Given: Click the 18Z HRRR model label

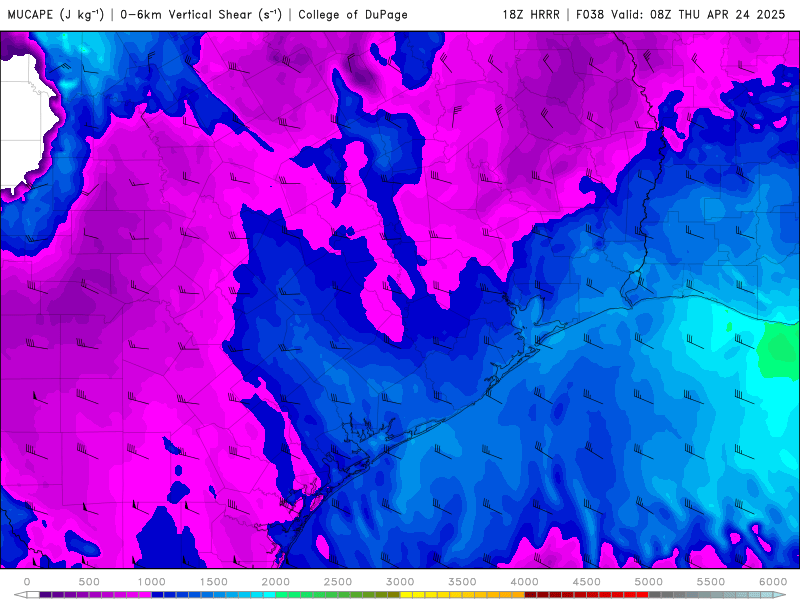Looking at the screenshot, I should [x=531, y=15].
